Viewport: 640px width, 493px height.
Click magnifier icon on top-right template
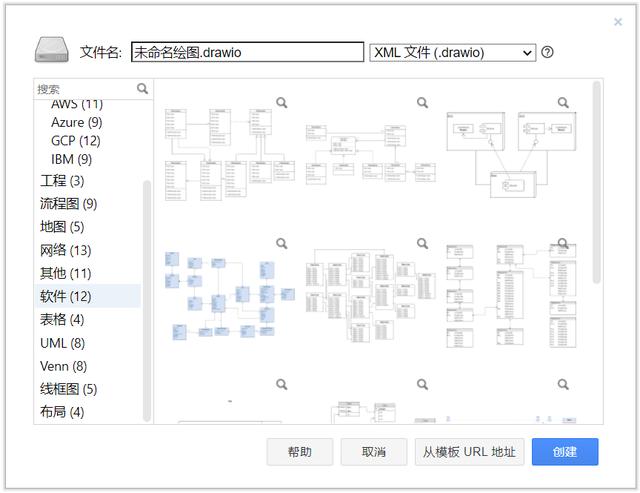pyautogui.click(x=563, y=102)
